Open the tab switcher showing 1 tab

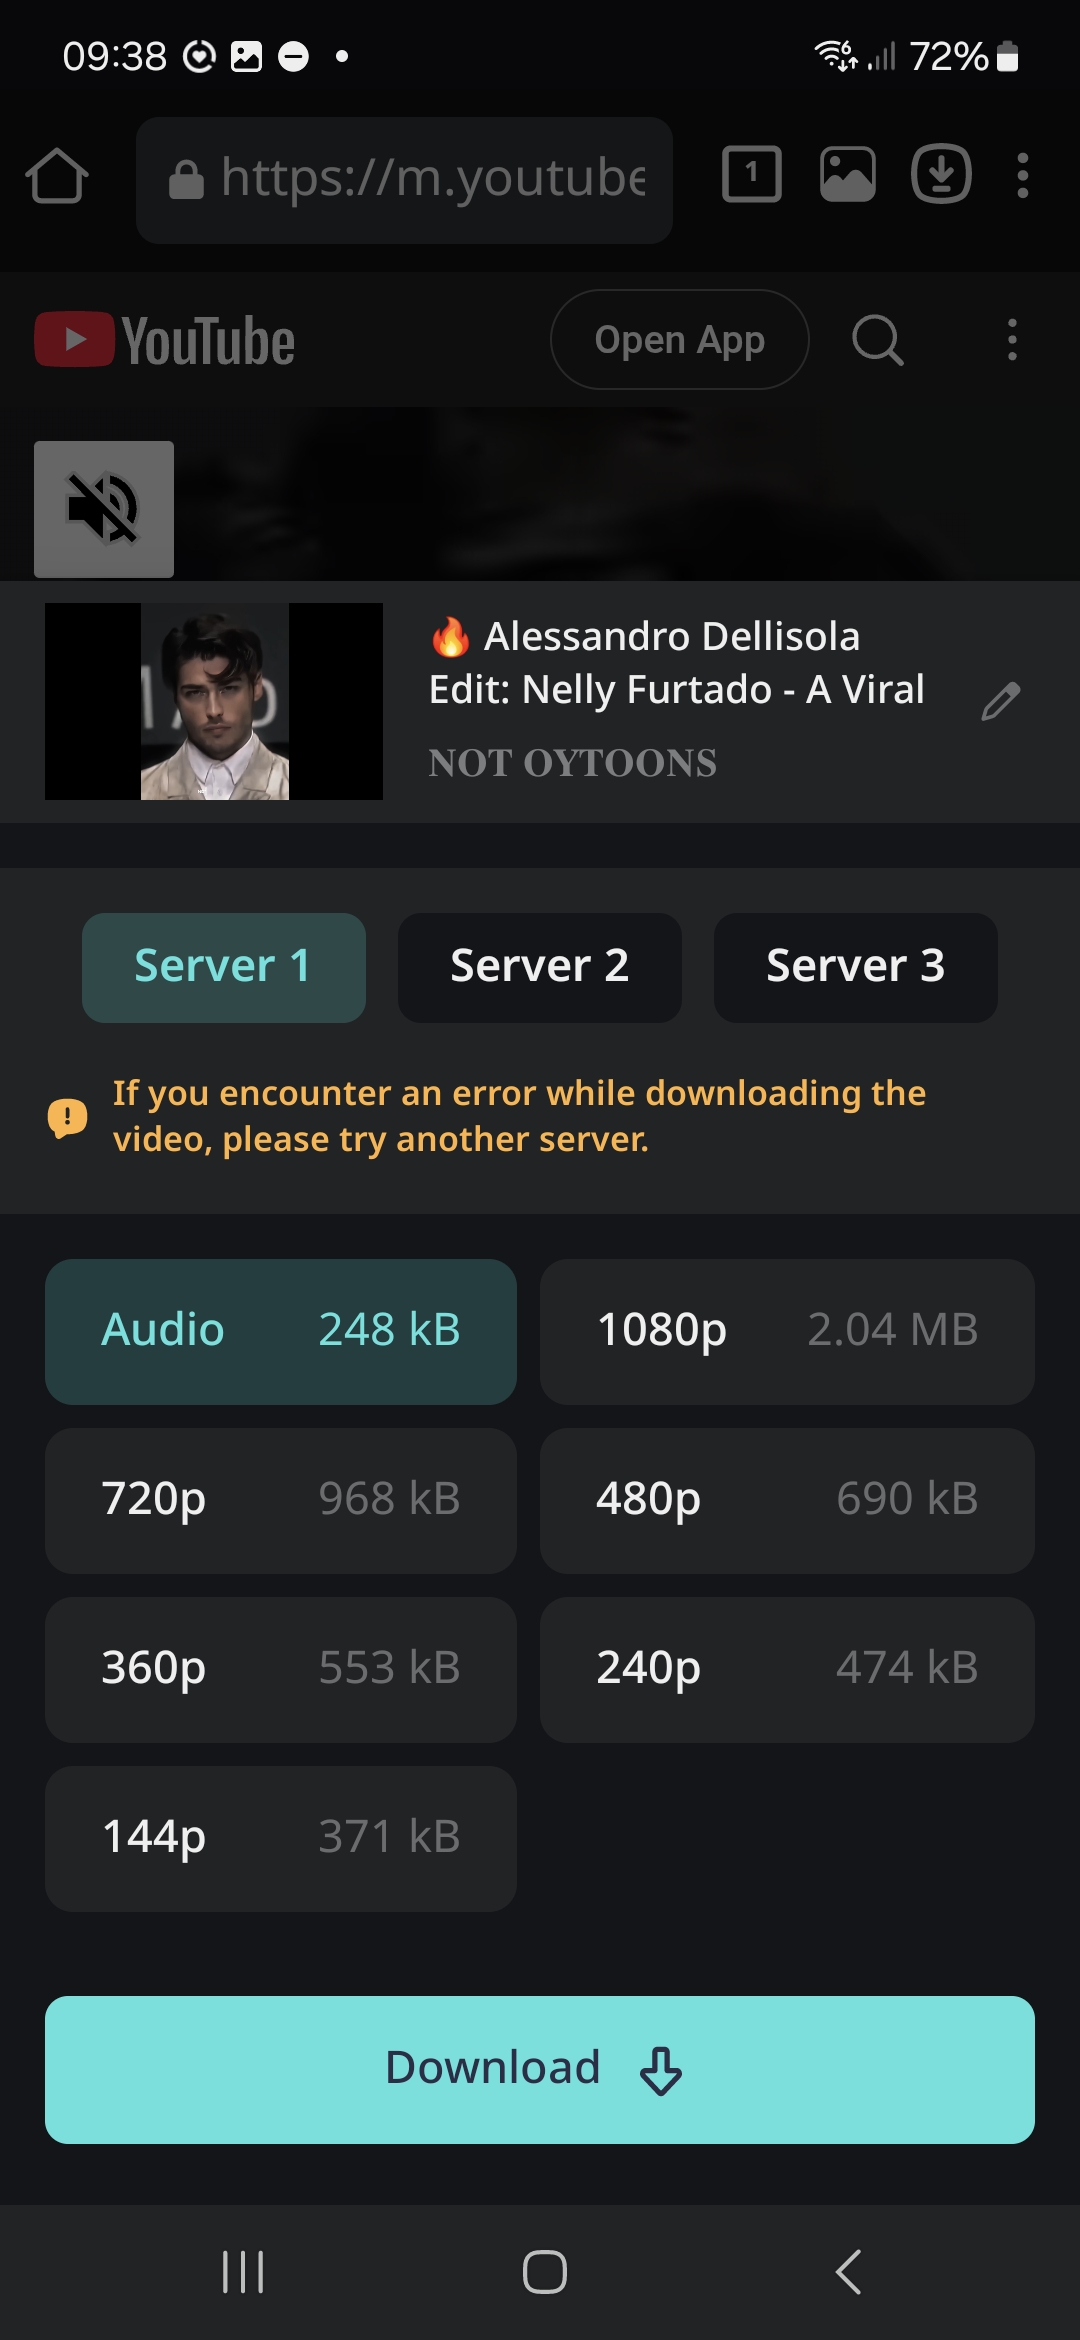click(752, 175)
